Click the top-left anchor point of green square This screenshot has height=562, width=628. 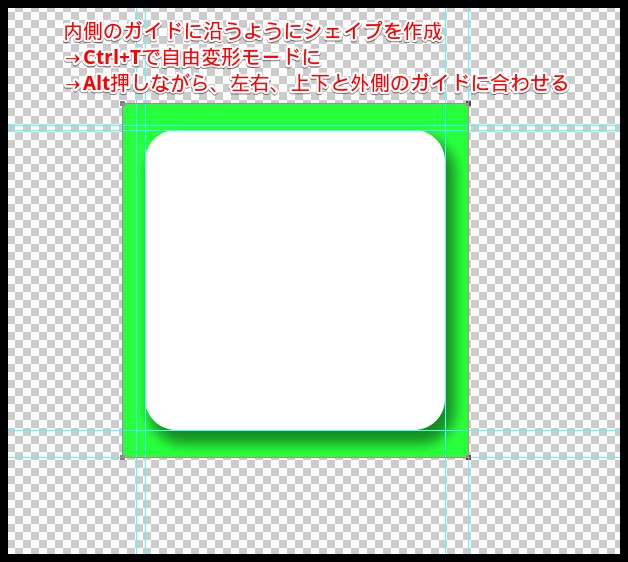point(123,103)
